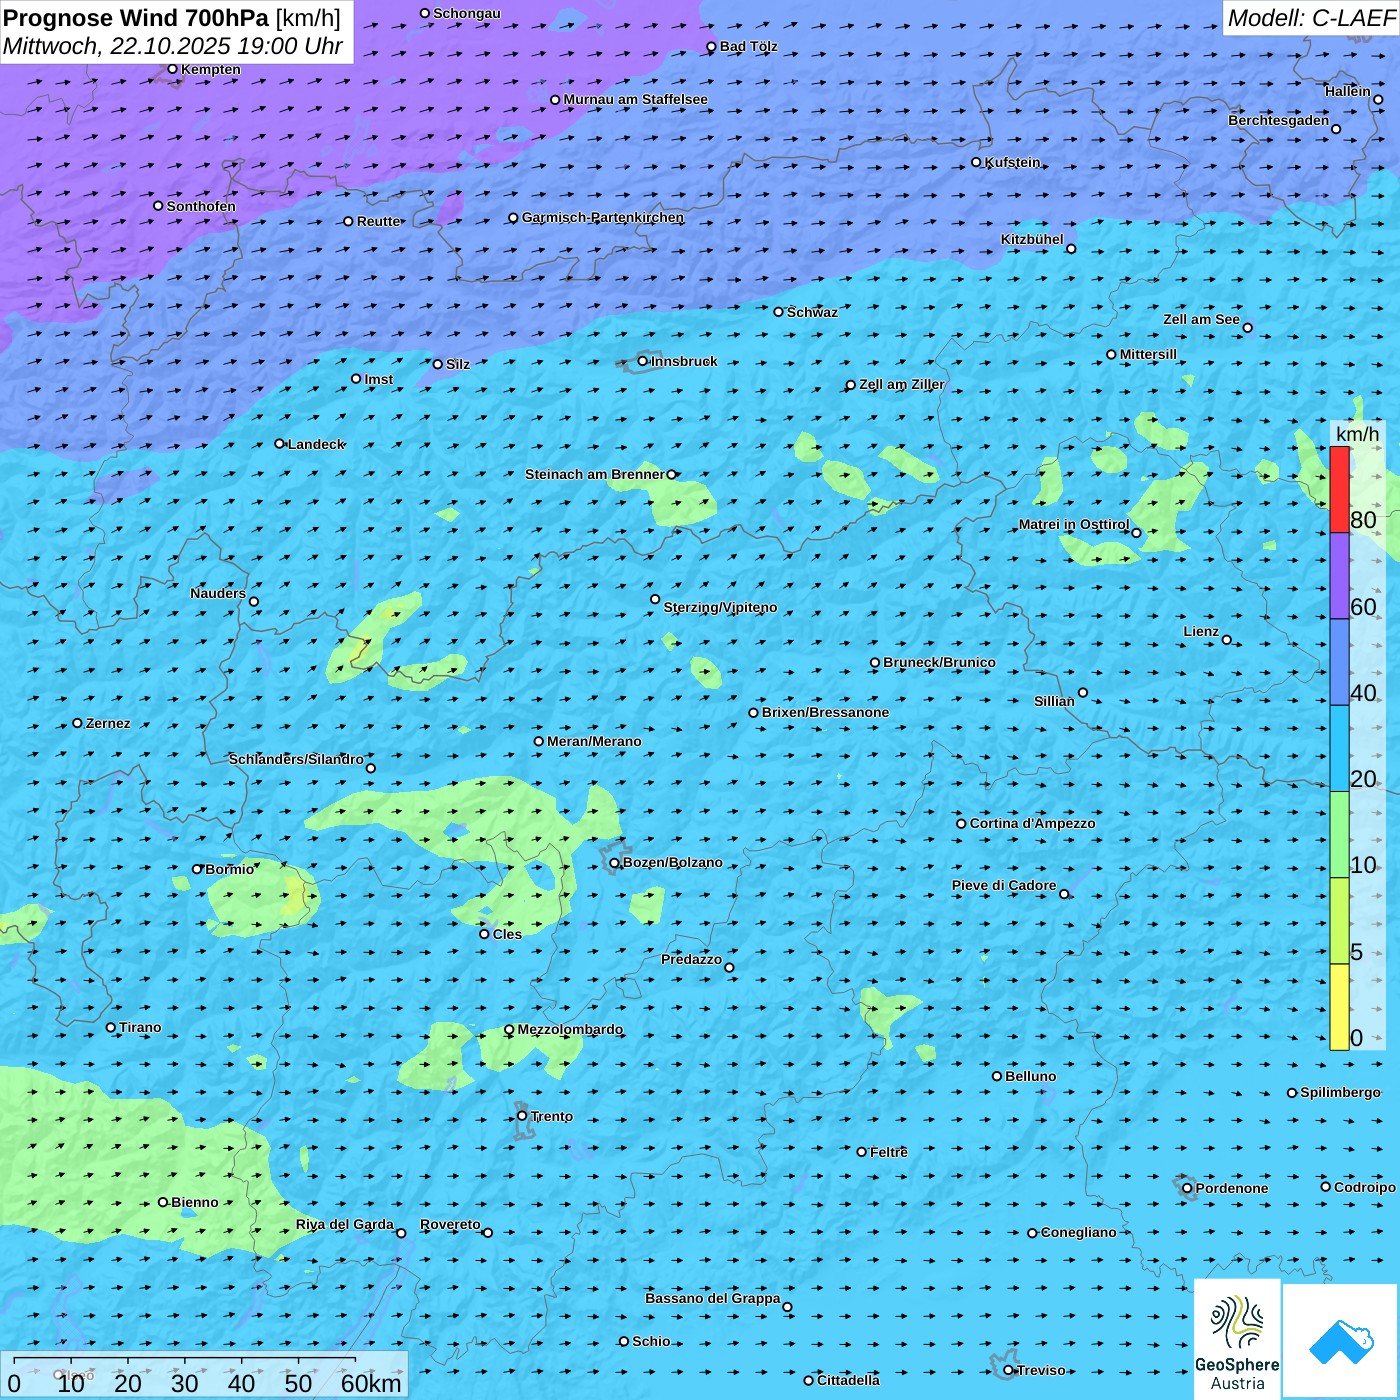Click the Kitzbühel label
This screenshot has width=1400, height=1400.
click(1032, 239)
